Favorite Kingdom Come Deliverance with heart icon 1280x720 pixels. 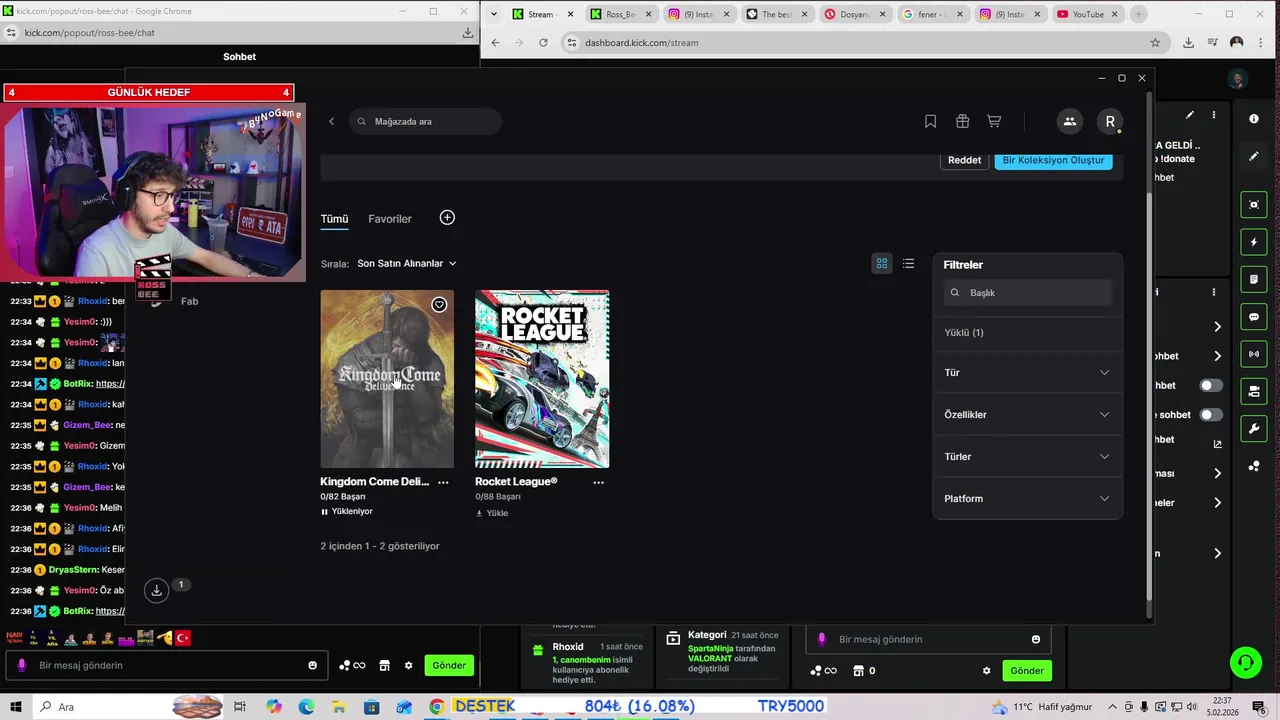439,304
